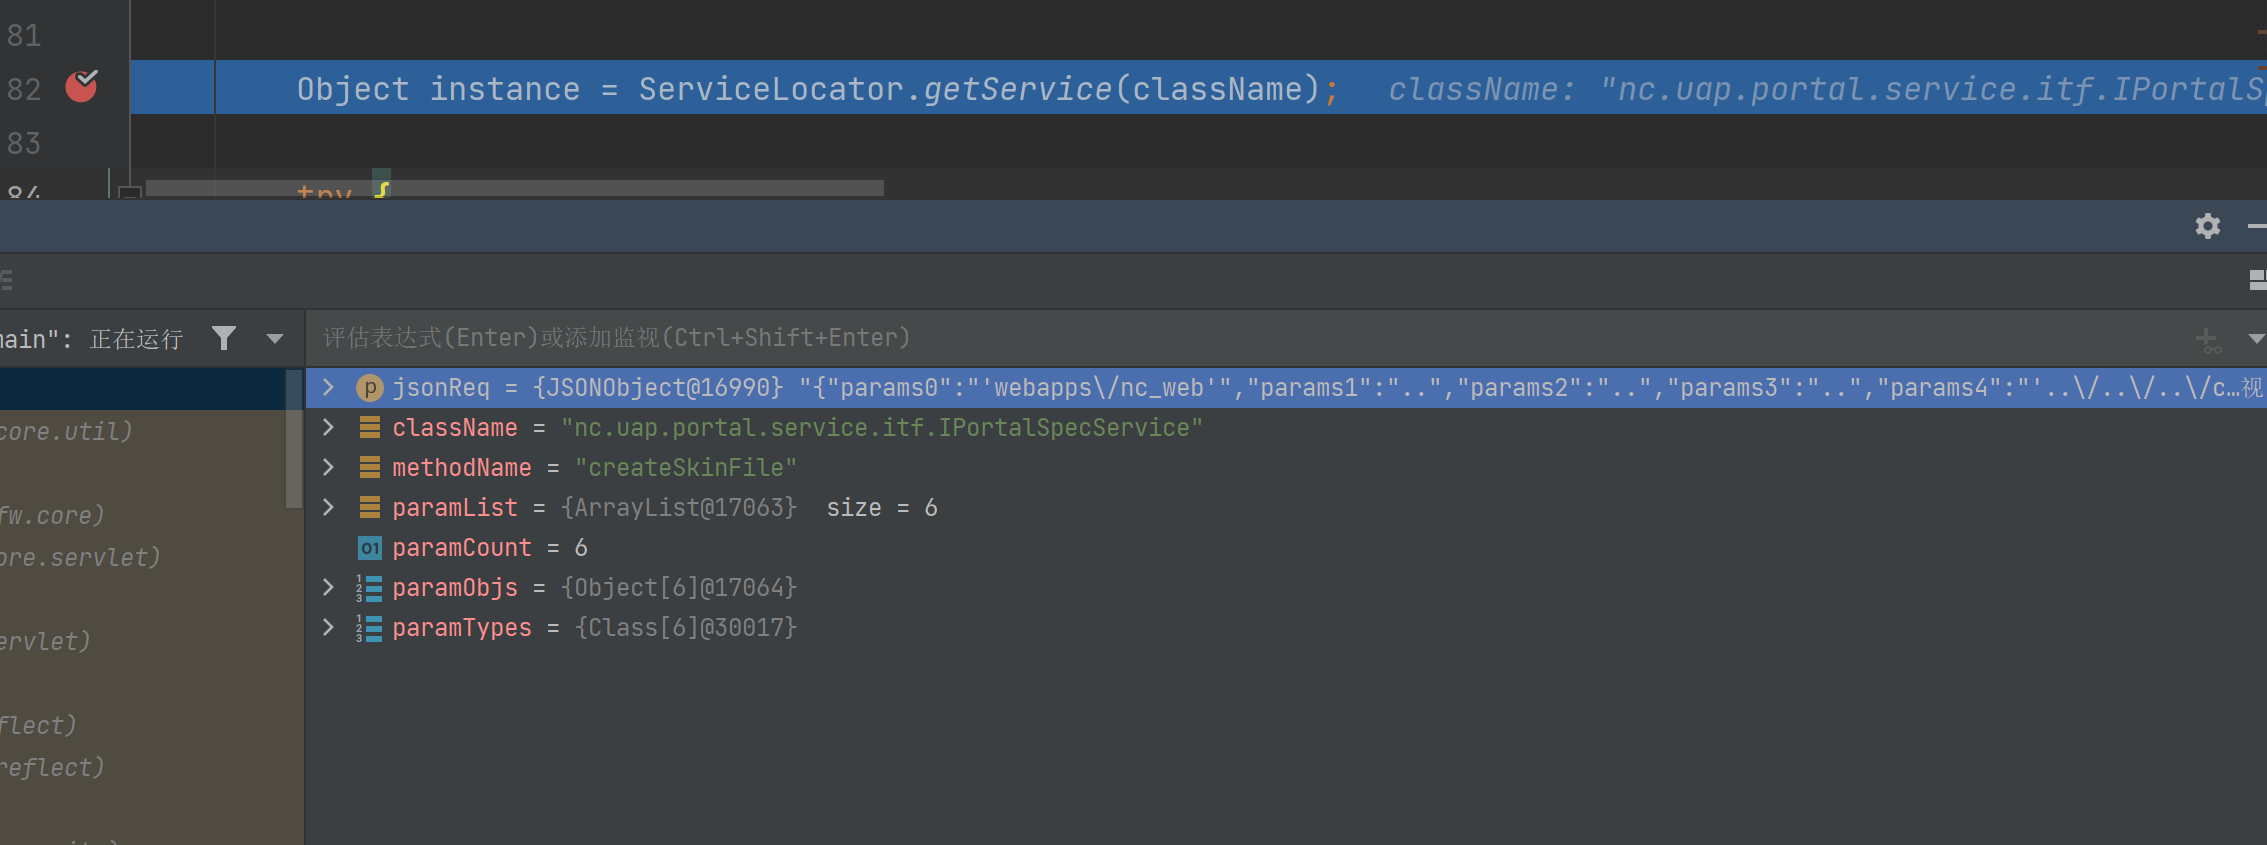The image size is (2267, 845).
Task: Click the paramList field icon
Action: click(x=370, y=507)
